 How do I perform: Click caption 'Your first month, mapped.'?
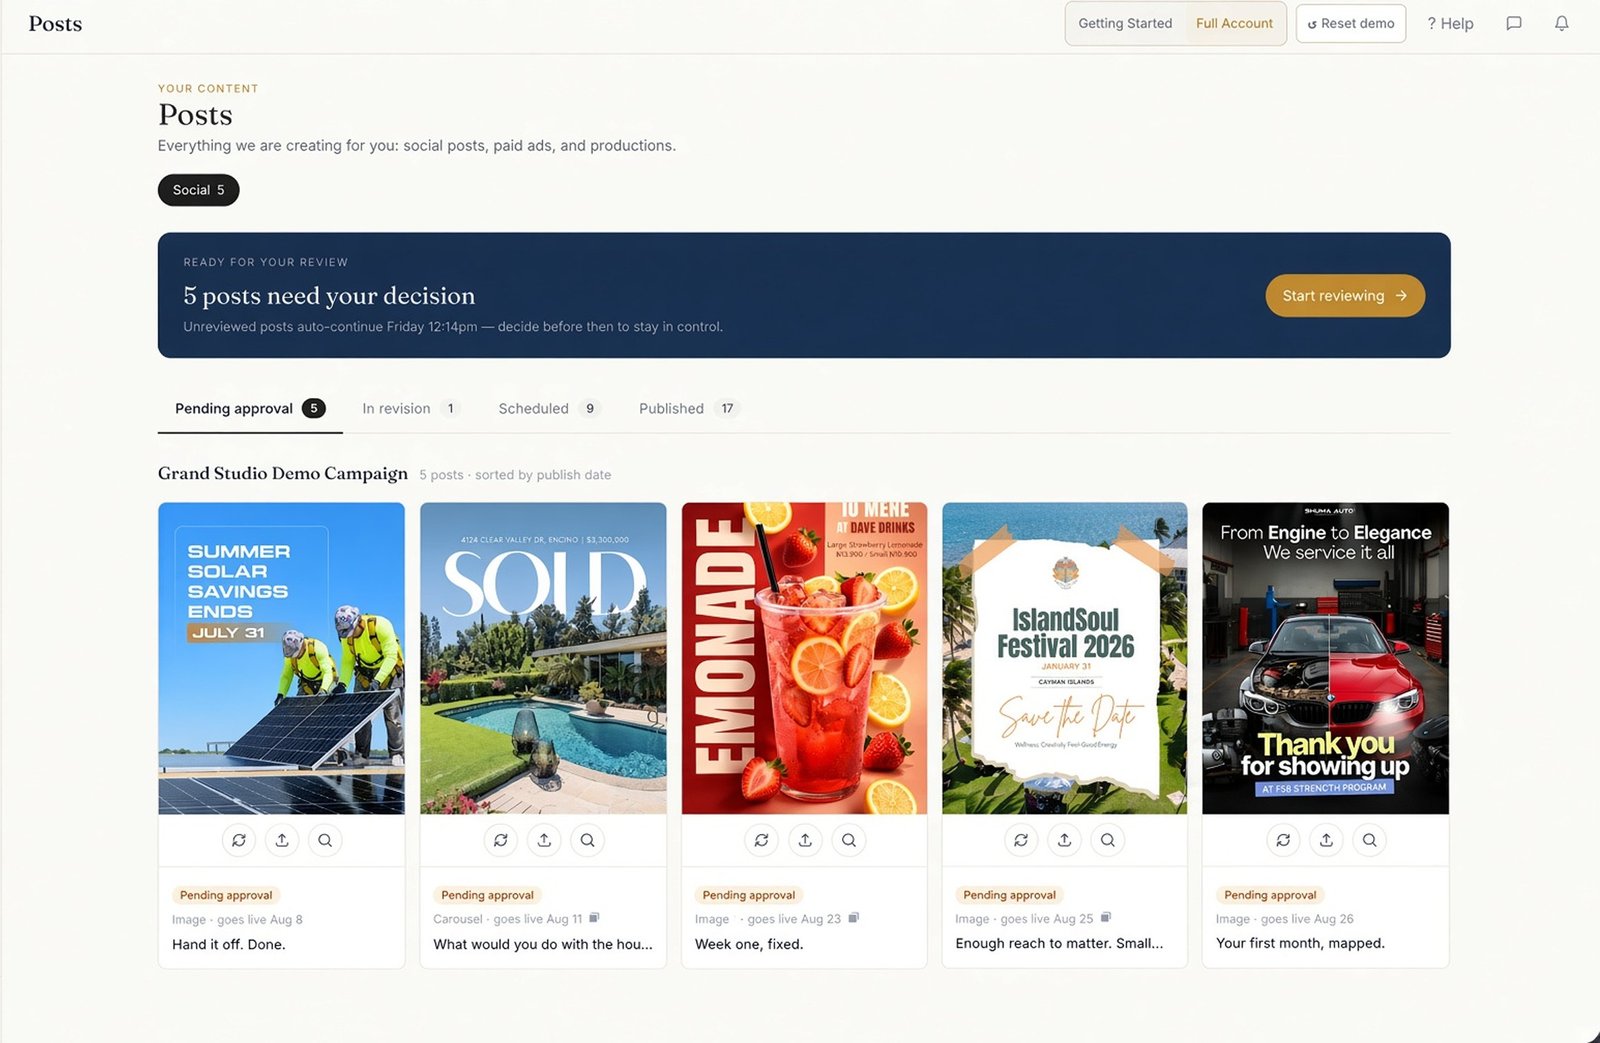[1300, 943]
